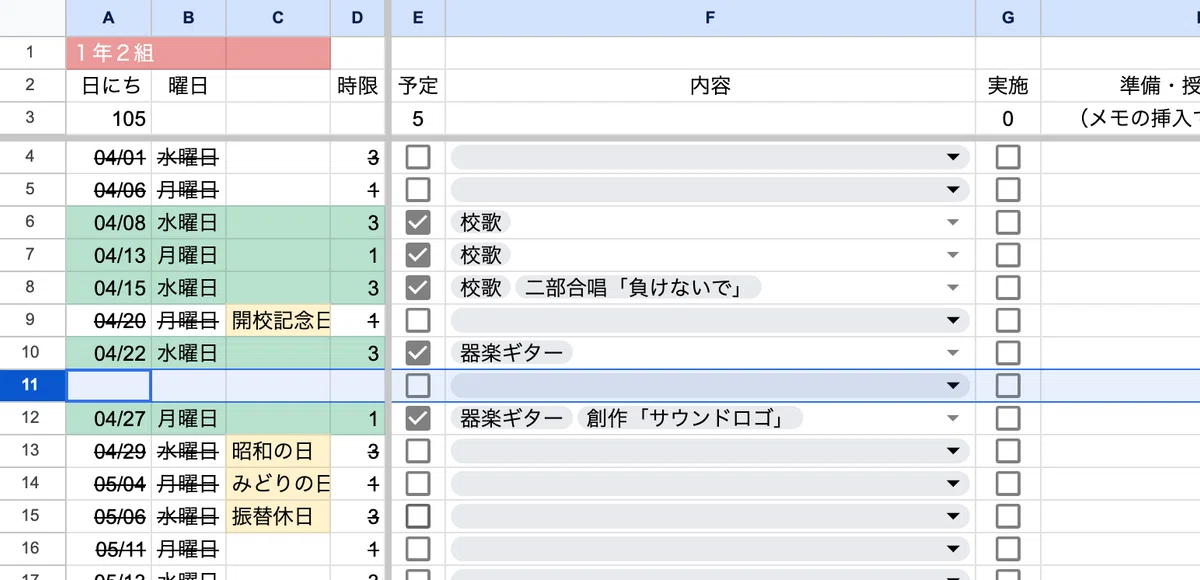Check the 実施 checkbox for 04/15
The width and height of the screenshot is (1200, 580).
(1008, 287)
